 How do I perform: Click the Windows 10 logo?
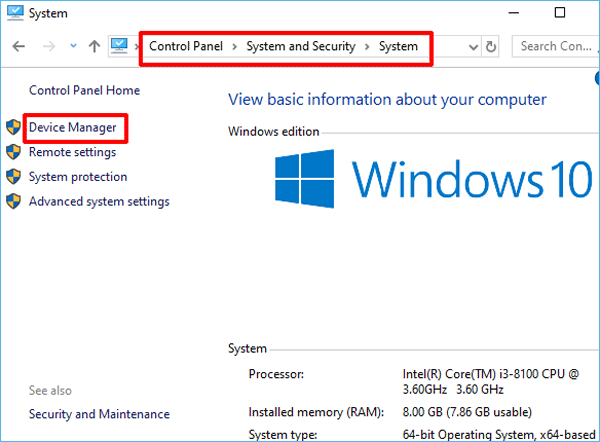(434, 179)
